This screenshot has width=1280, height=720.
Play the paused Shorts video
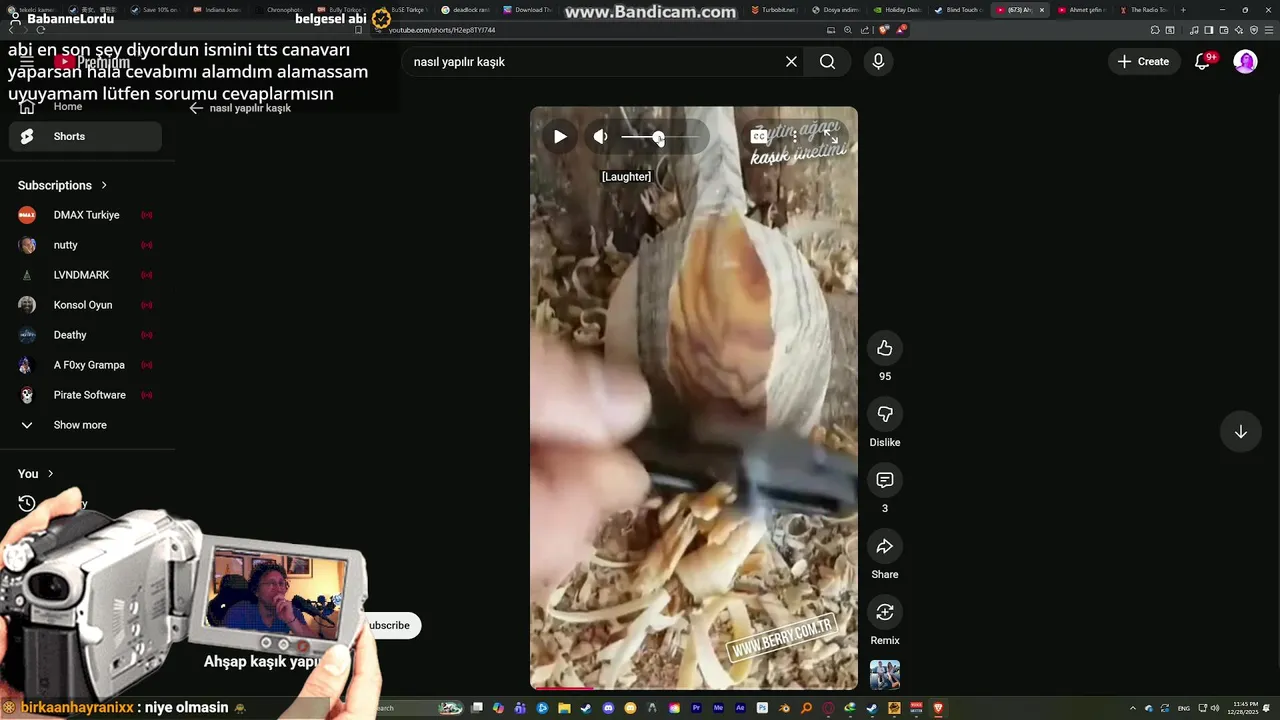560,137
